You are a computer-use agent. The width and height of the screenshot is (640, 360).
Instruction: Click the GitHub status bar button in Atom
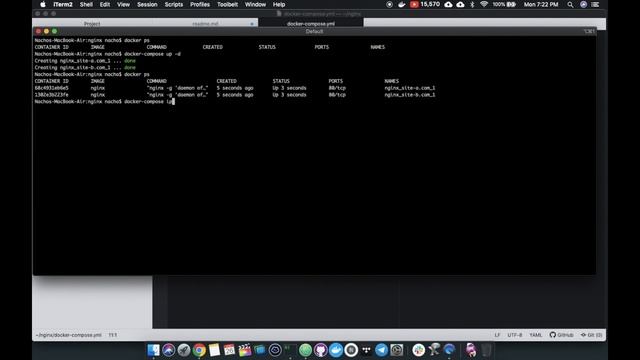point(561,335)
